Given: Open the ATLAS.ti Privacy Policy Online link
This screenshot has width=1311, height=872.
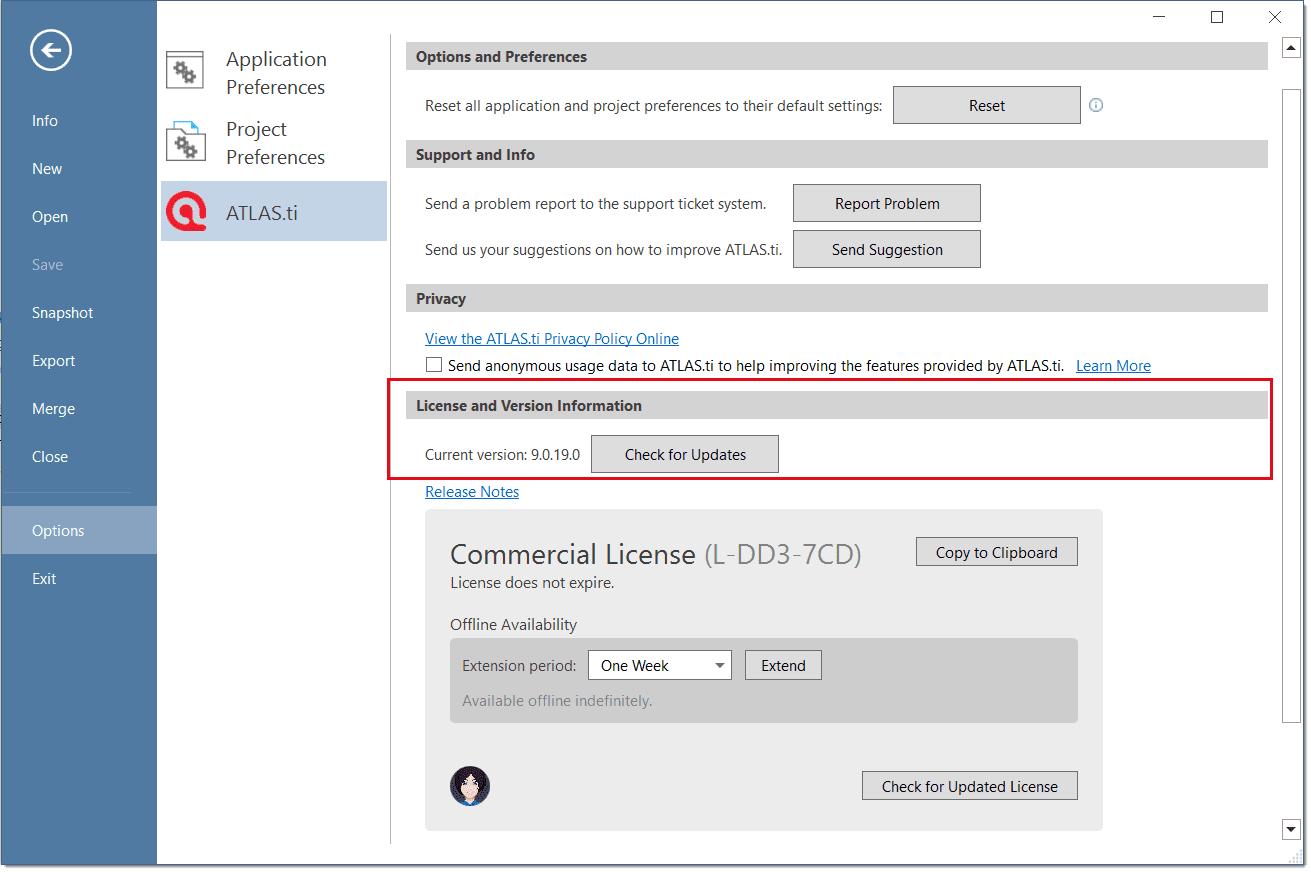Looking at the screenshot, I should pyautogui.click(x=552, y=338).
